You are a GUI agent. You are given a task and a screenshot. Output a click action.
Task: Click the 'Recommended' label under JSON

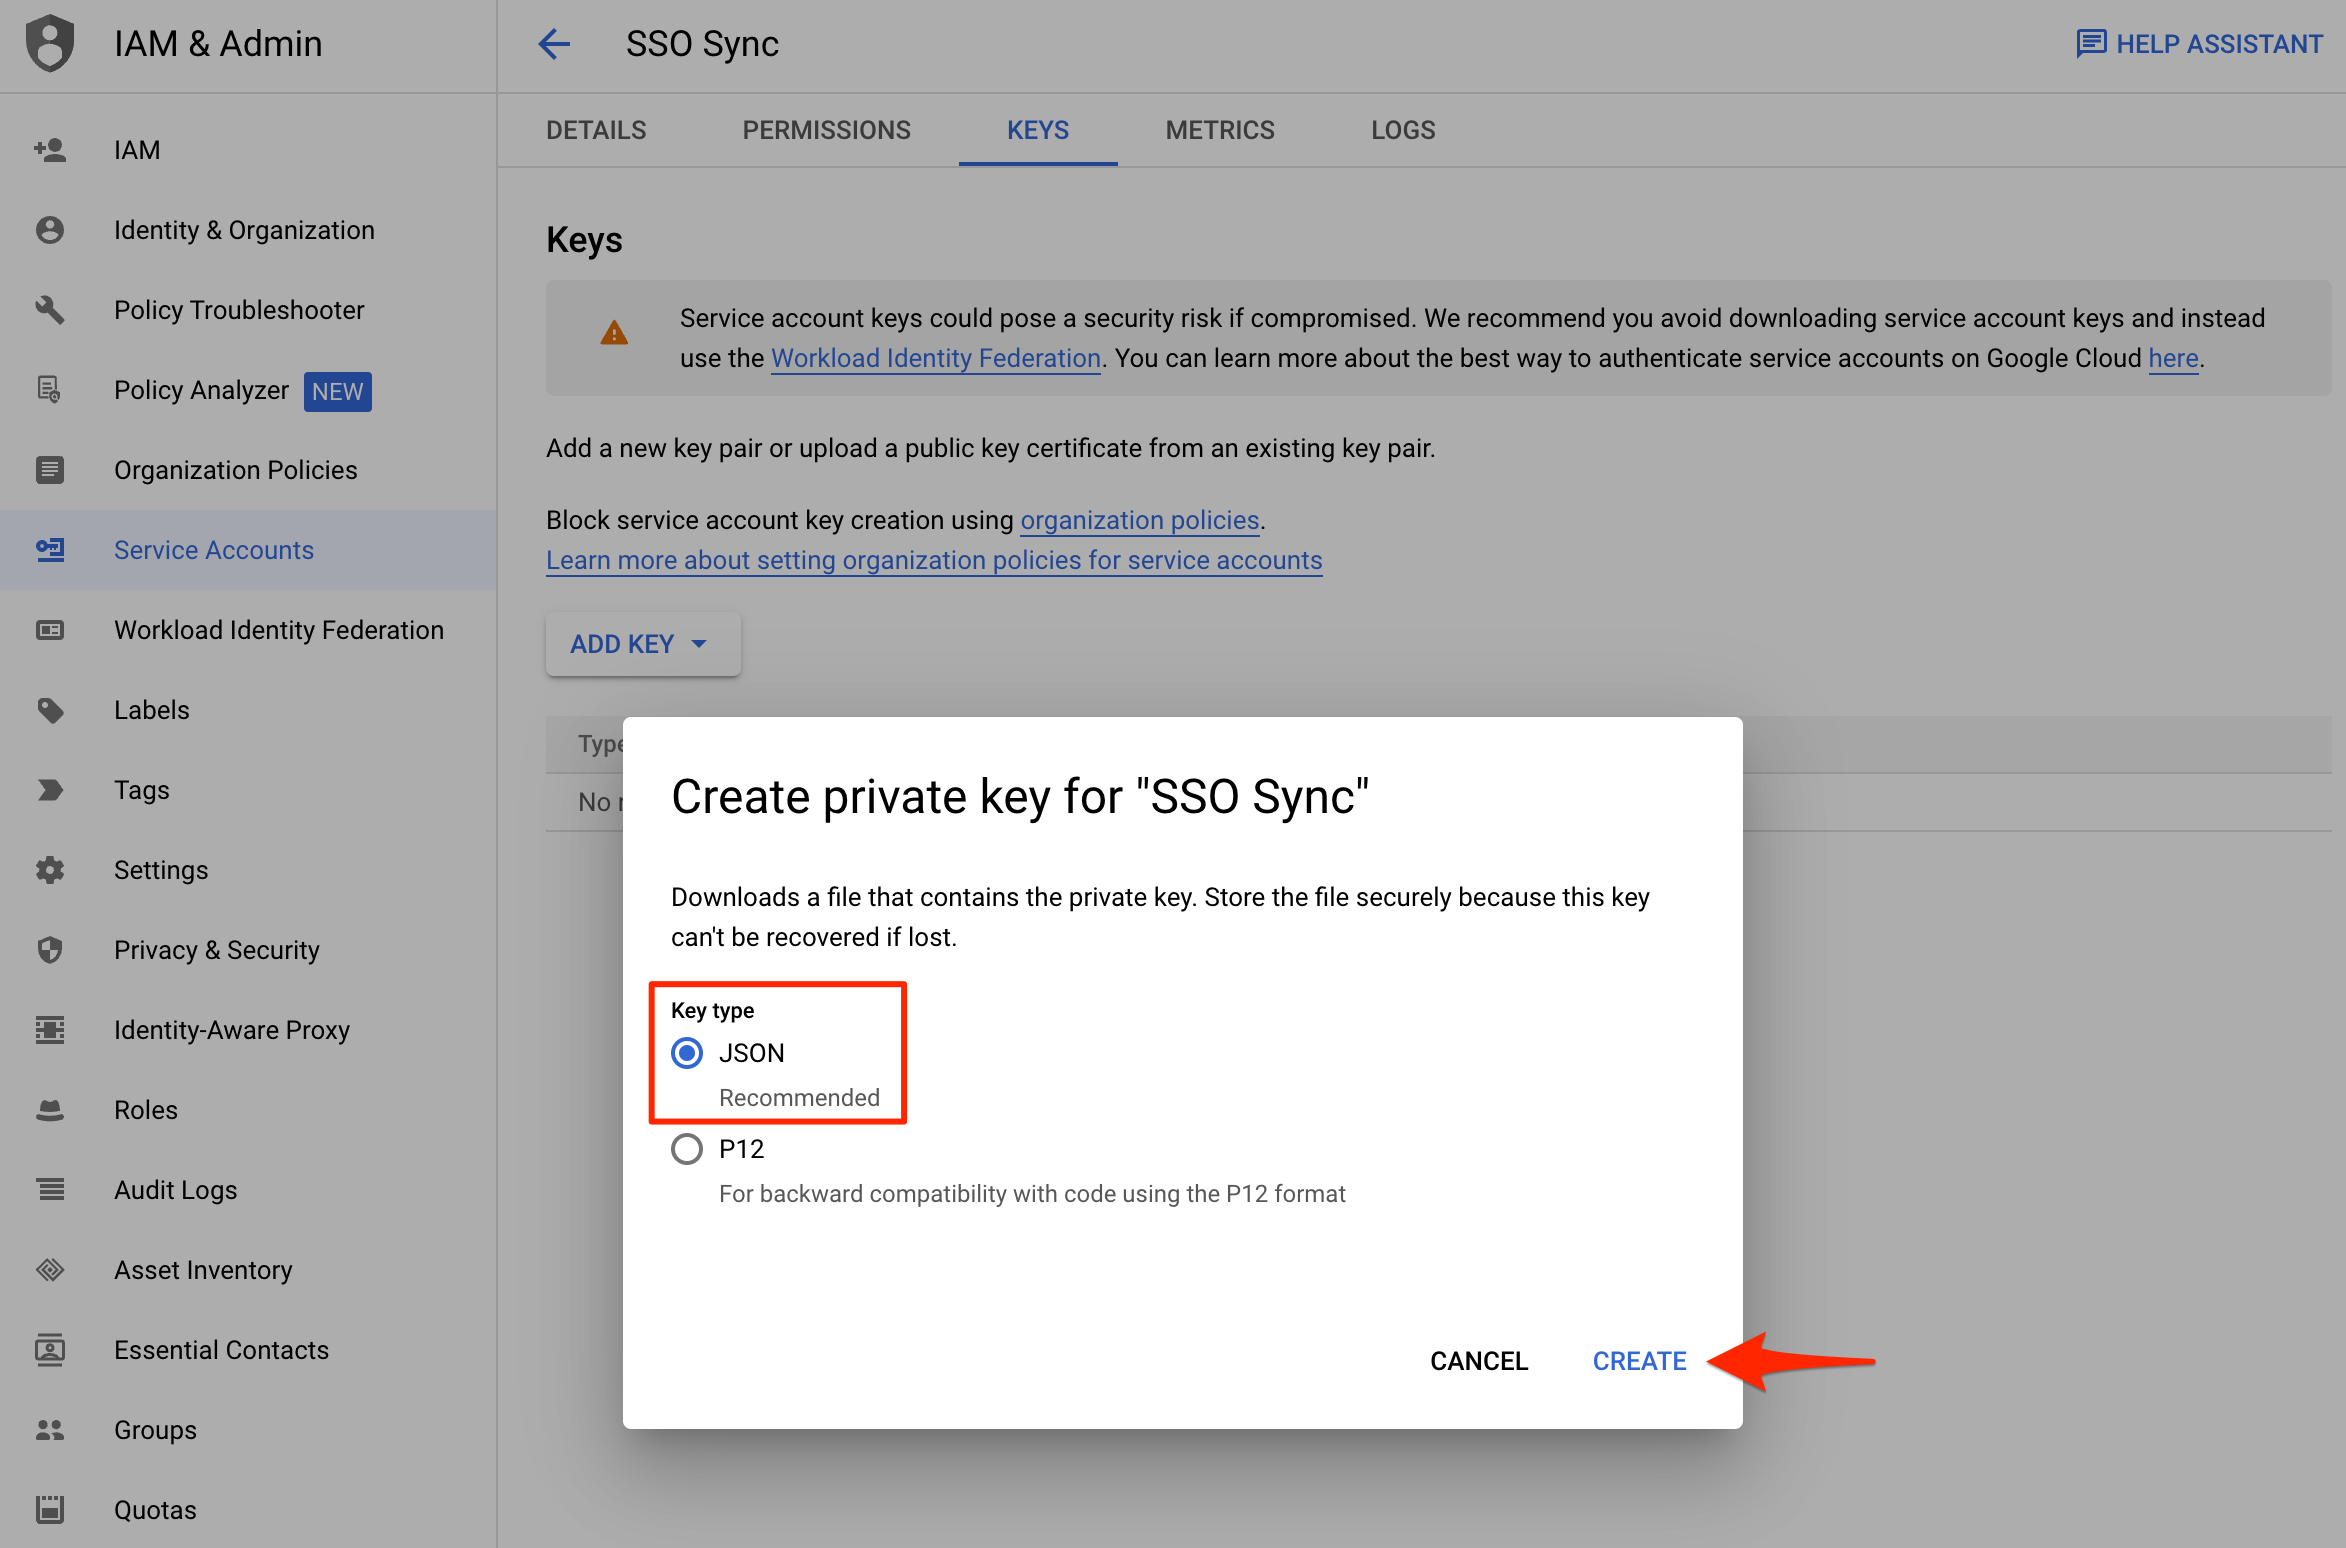tap(799, 1097)
